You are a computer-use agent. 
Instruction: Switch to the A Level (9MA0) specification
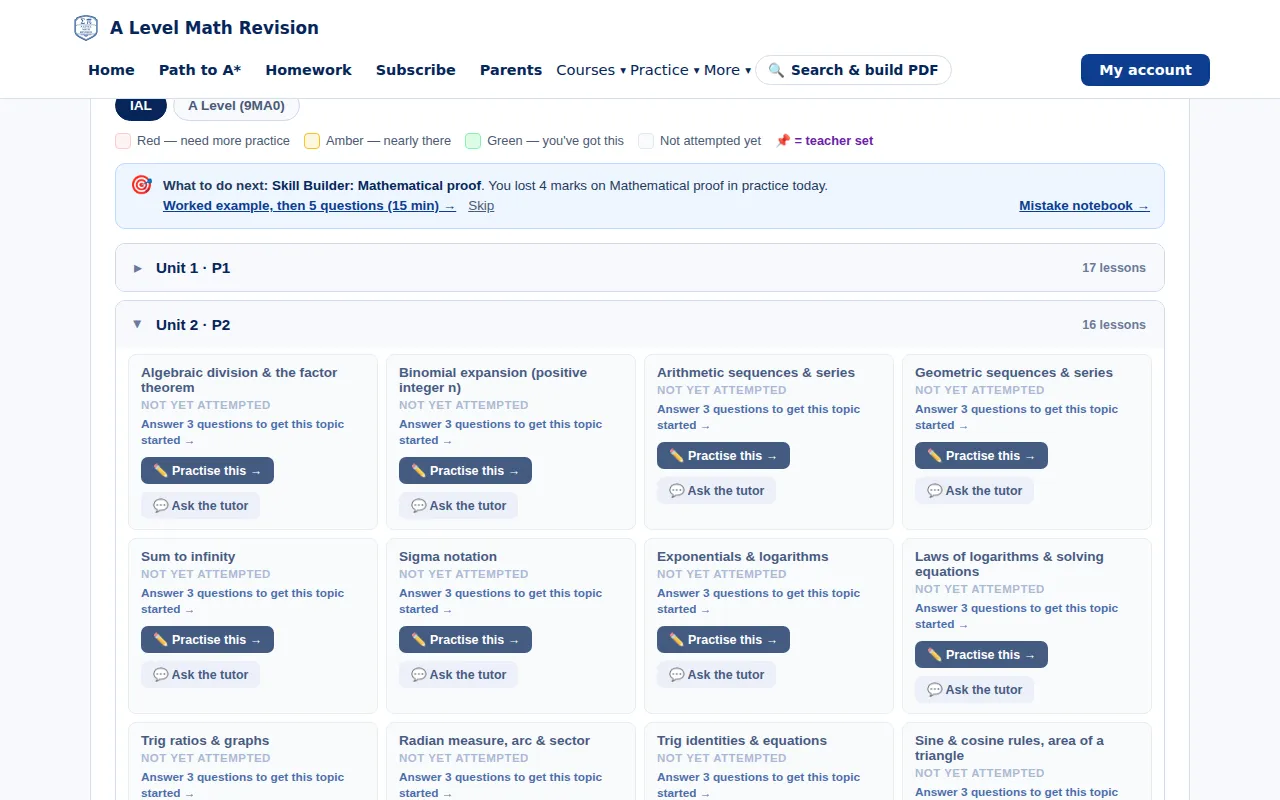pos(236,106)
